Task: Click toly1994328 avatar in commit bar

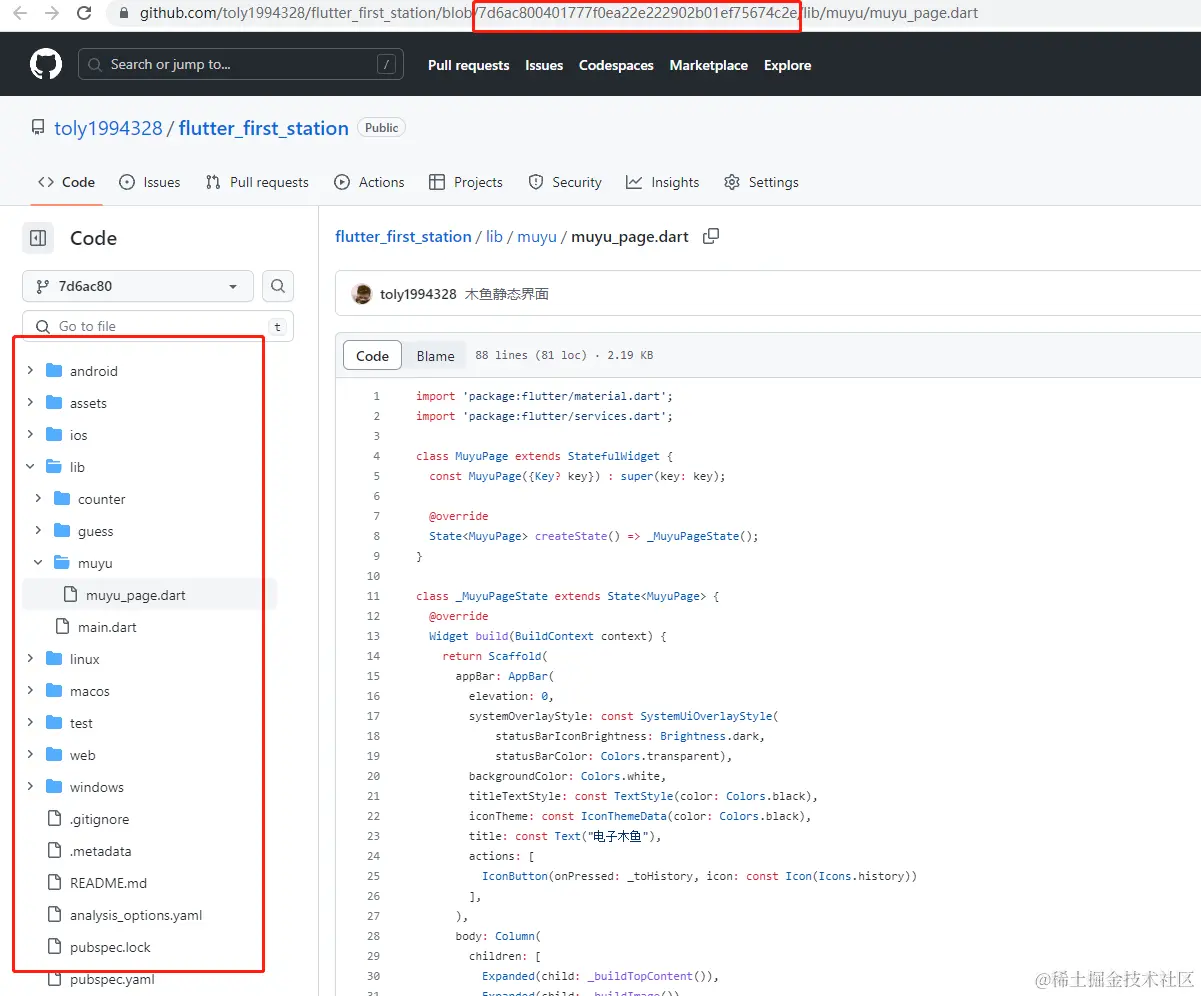Action: (361, 294)
